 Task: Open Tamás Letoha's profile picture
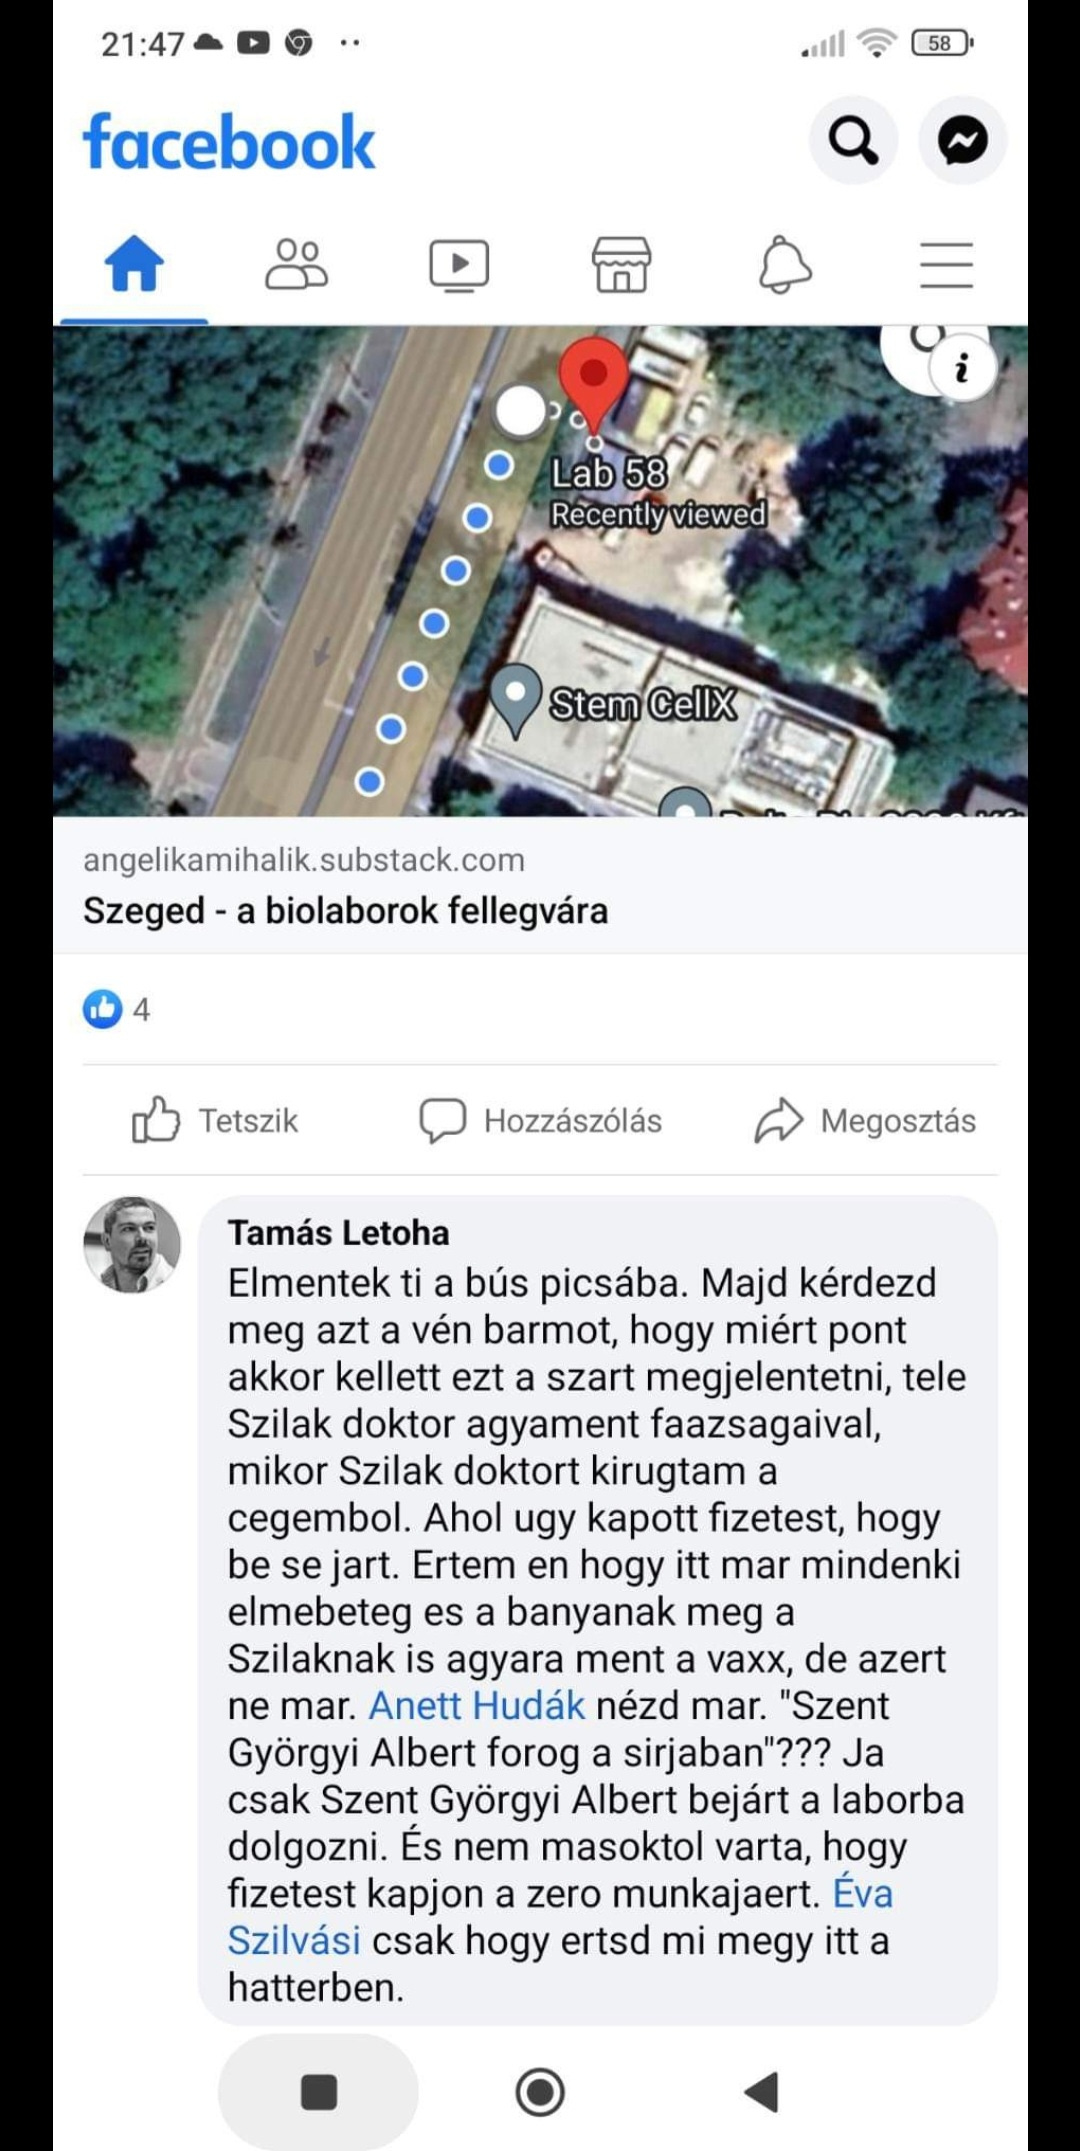[x=132, y=1245]
